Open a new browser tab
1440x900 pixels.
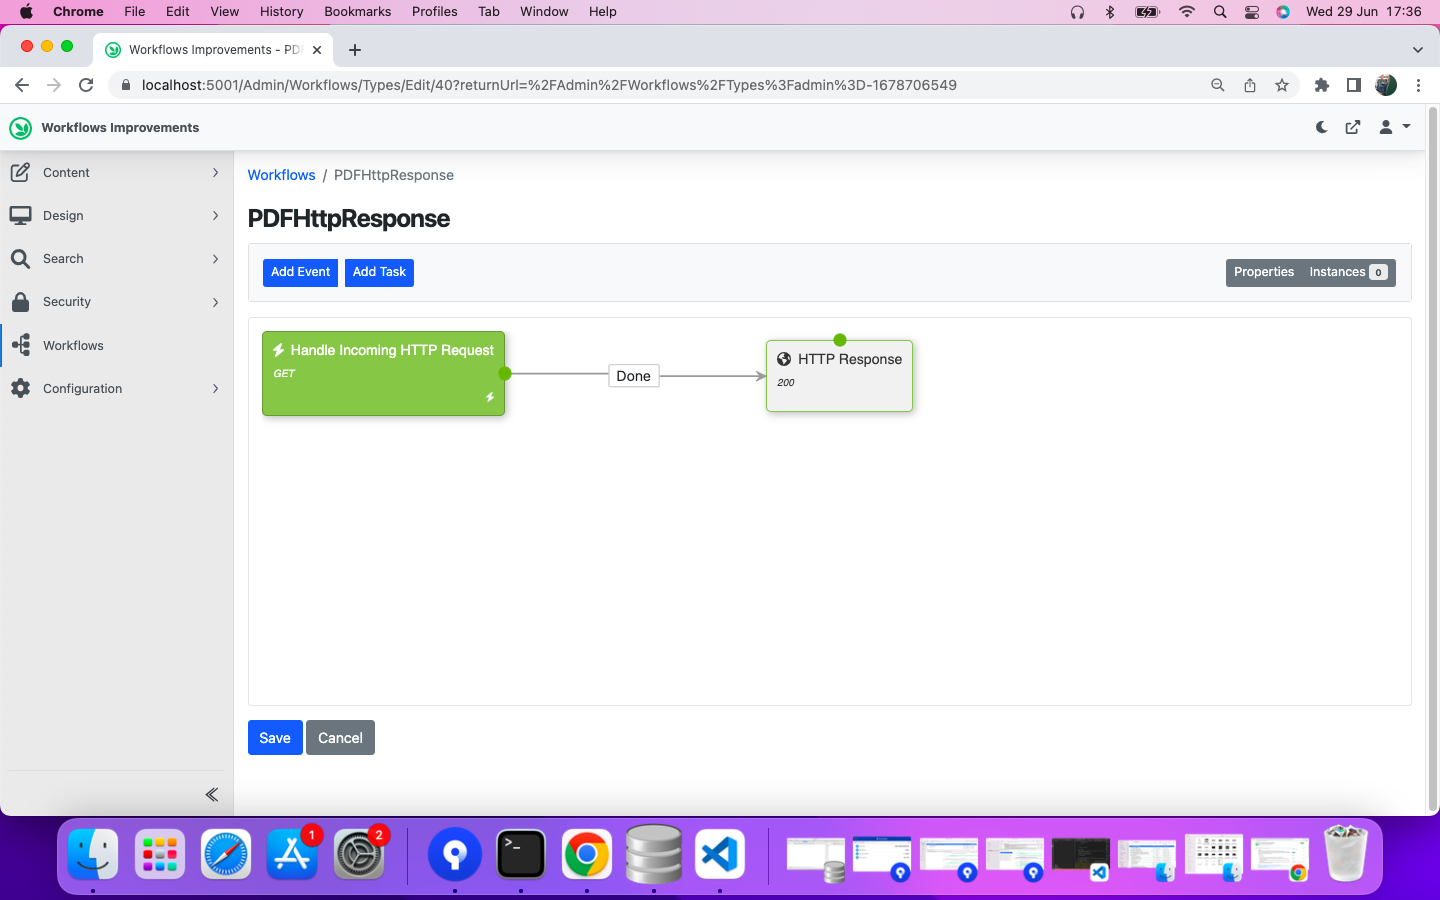pos(355,50)
